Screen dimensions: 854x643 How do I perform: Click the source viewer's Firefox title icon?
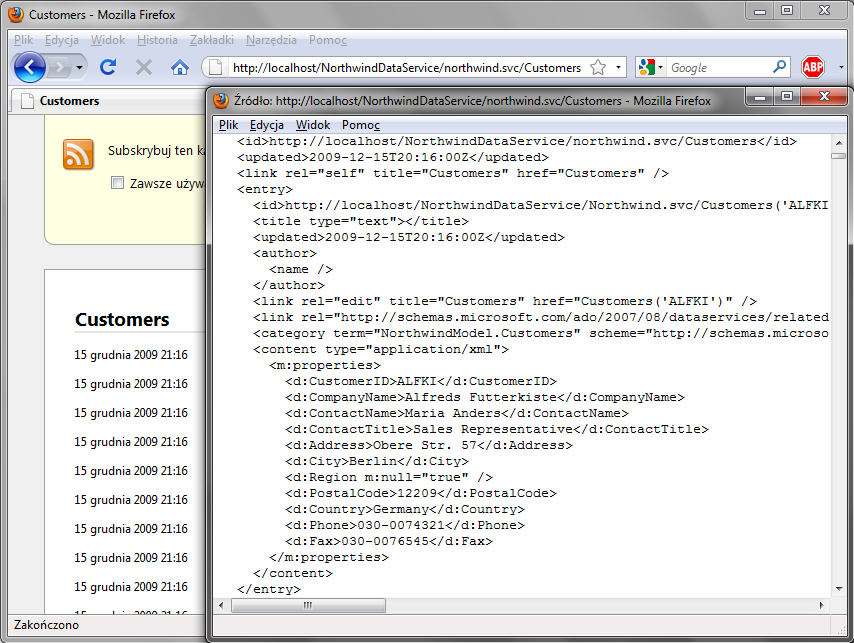point(221,100)
